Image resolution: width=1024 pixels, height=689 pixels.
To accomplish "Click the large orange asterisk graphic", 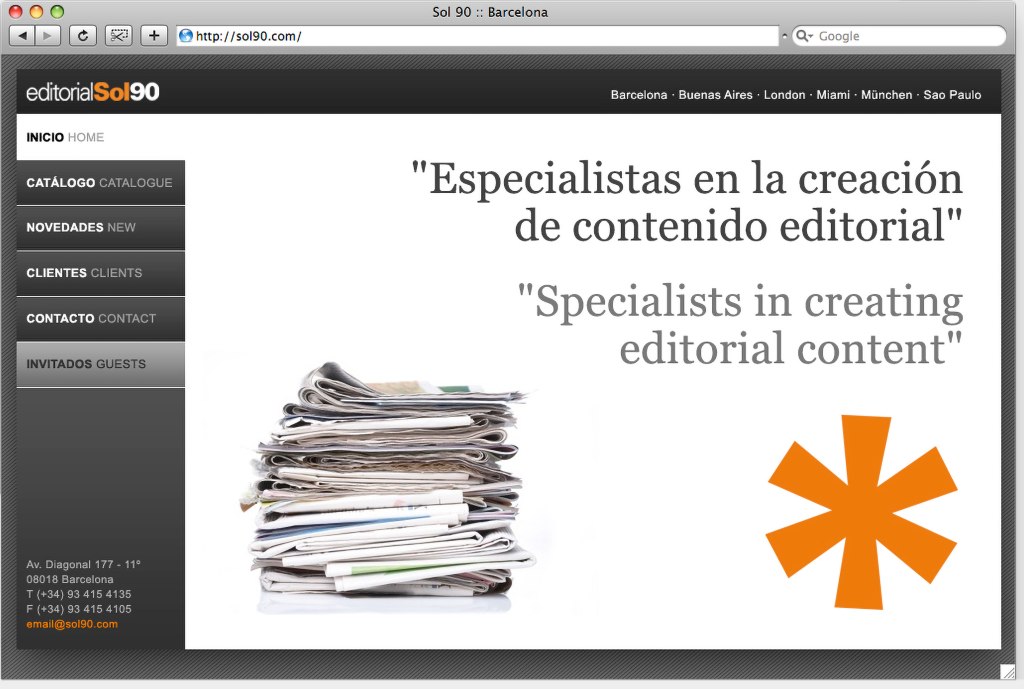I will [862, 511].
